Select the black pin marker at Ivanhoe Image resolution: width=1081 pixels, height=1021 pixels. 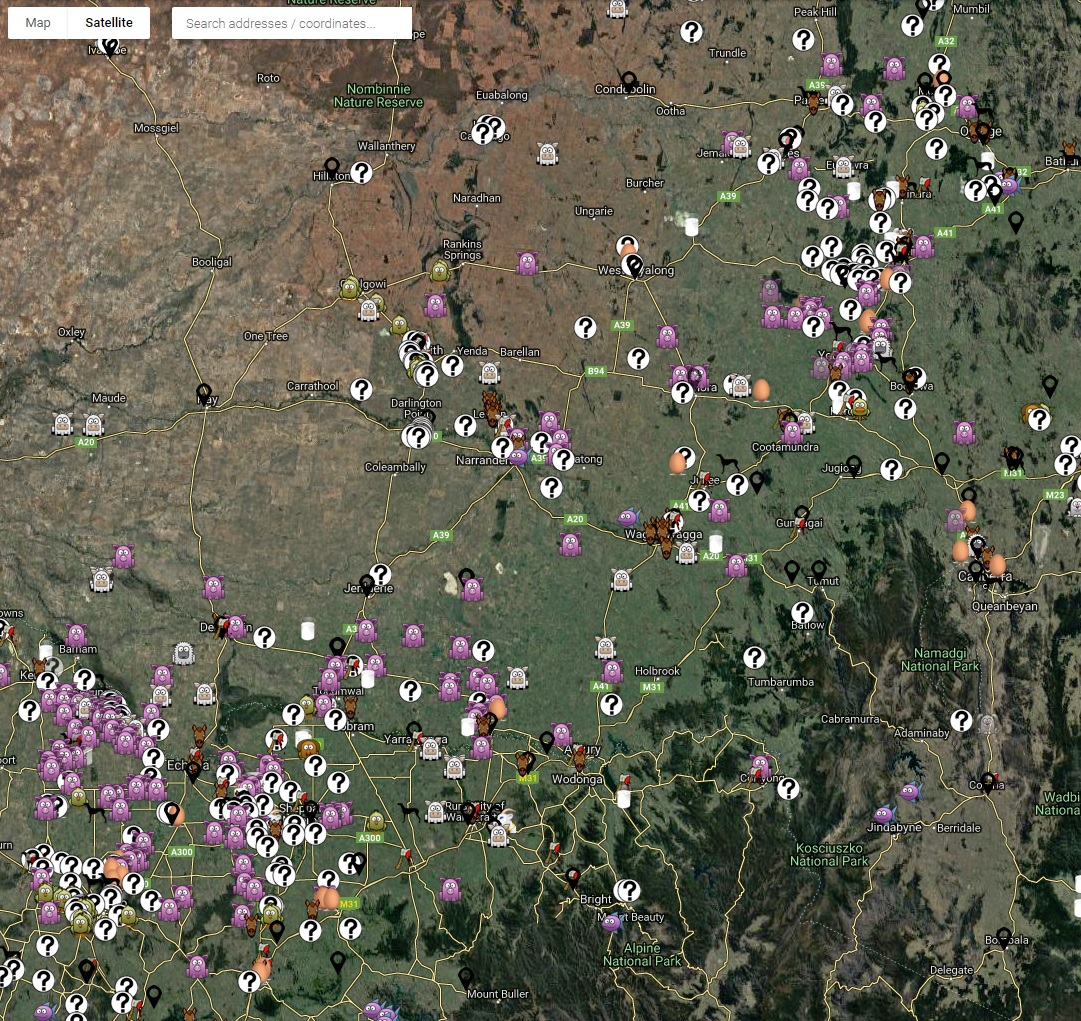[110, 45]
